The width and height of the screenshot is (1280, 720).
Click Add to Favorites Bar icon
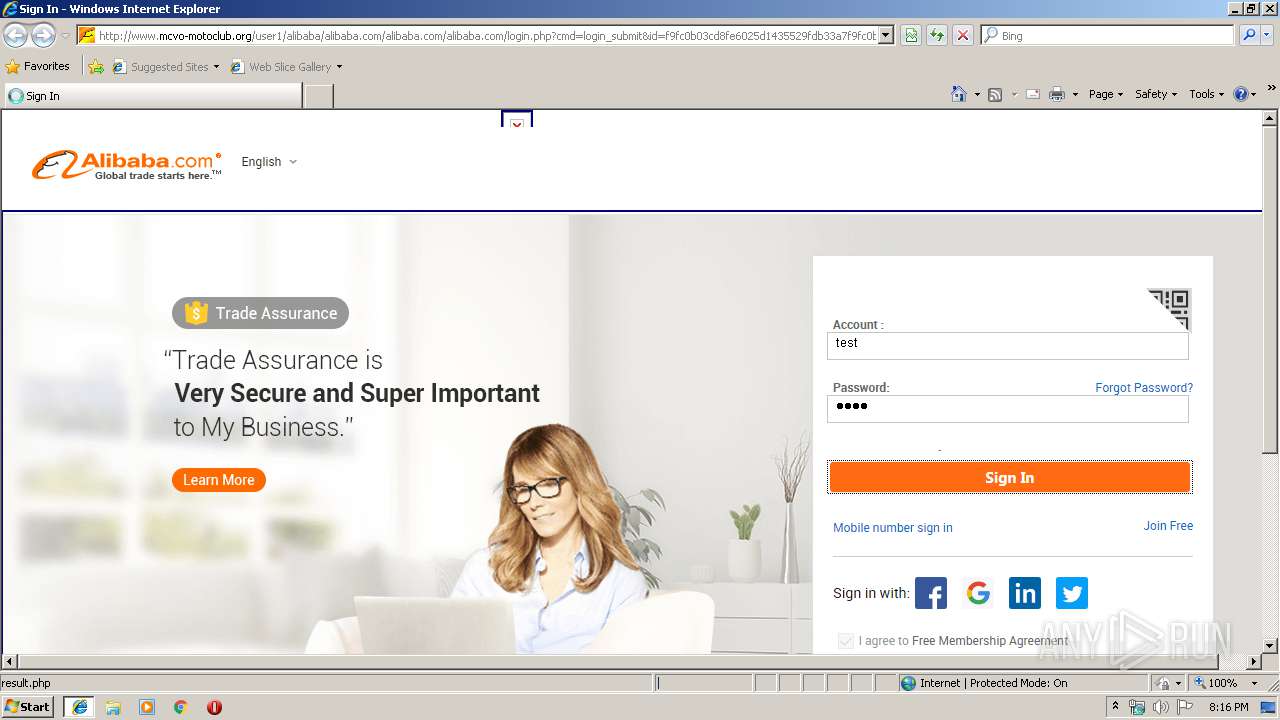click(x=96, y=67)
